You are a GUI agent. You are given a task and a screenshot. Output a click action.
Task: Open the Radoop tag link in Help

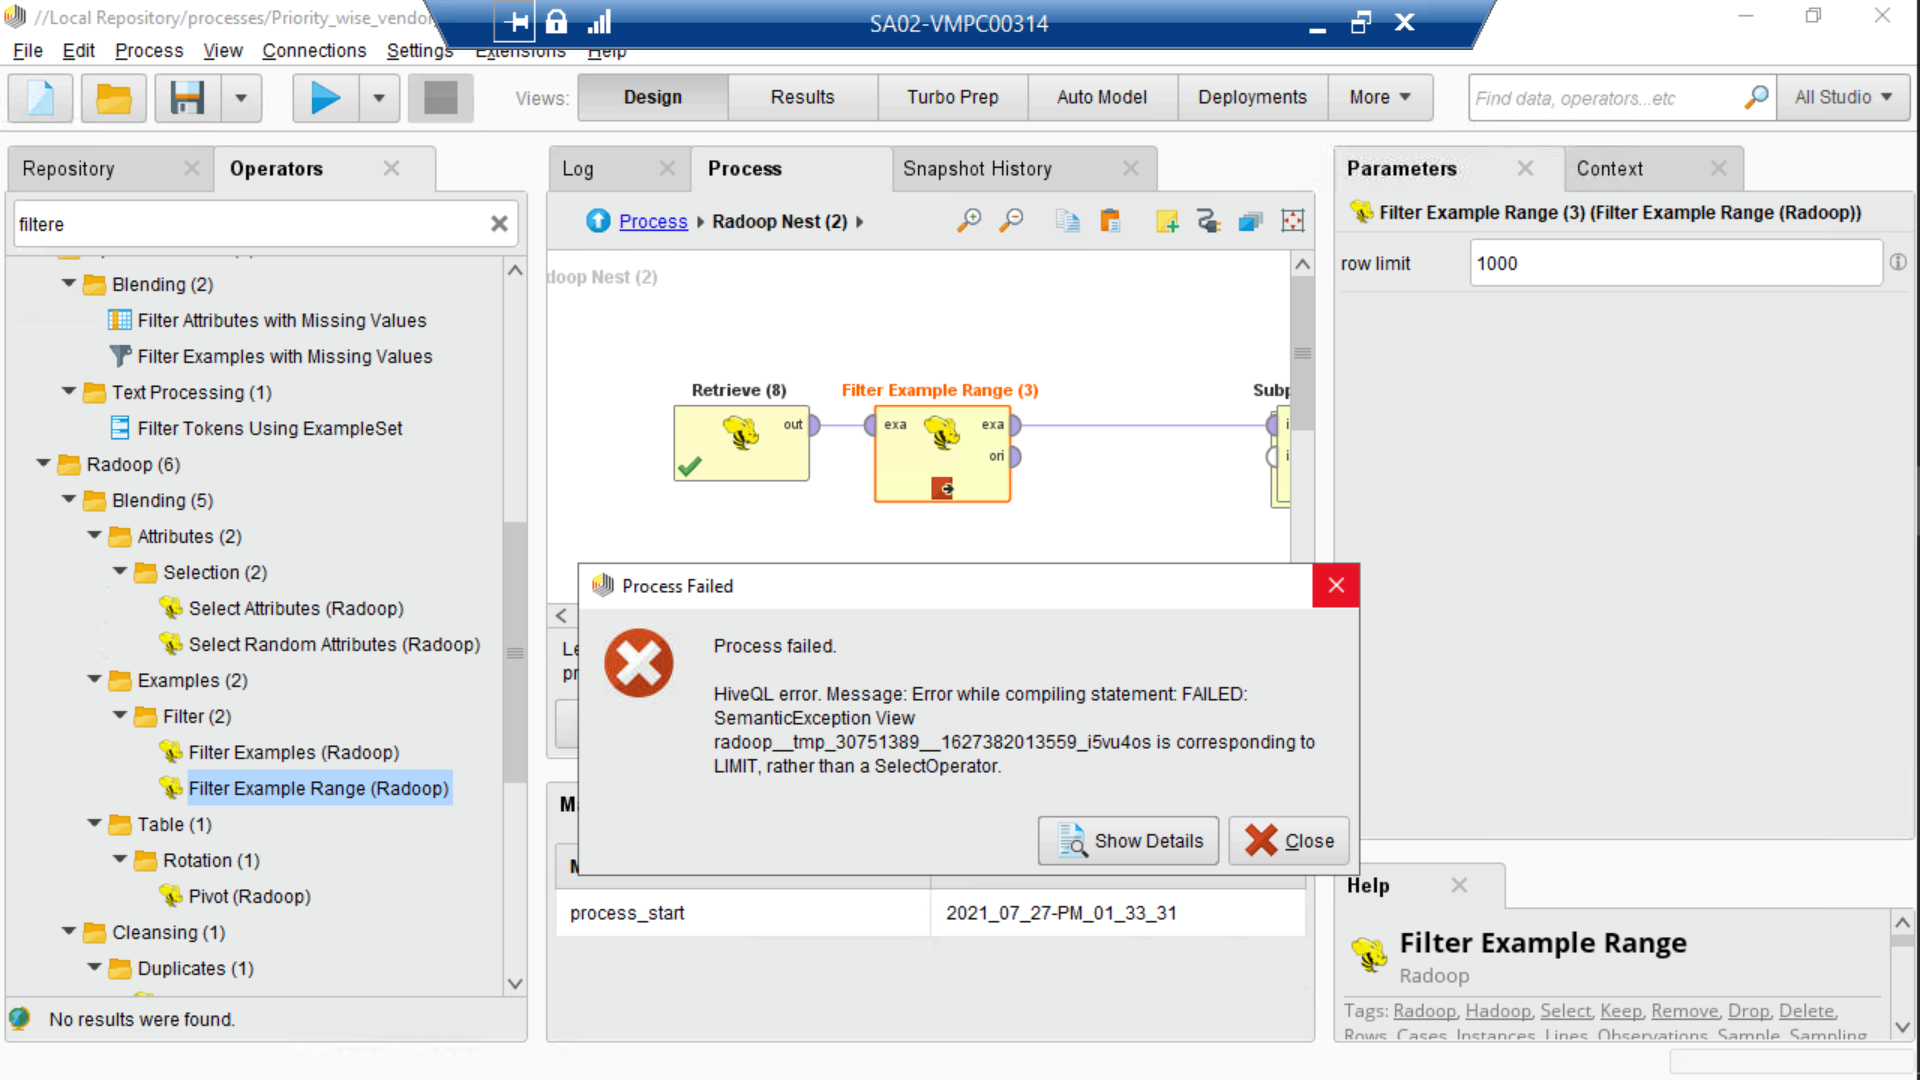[x=1424, y=1011]
